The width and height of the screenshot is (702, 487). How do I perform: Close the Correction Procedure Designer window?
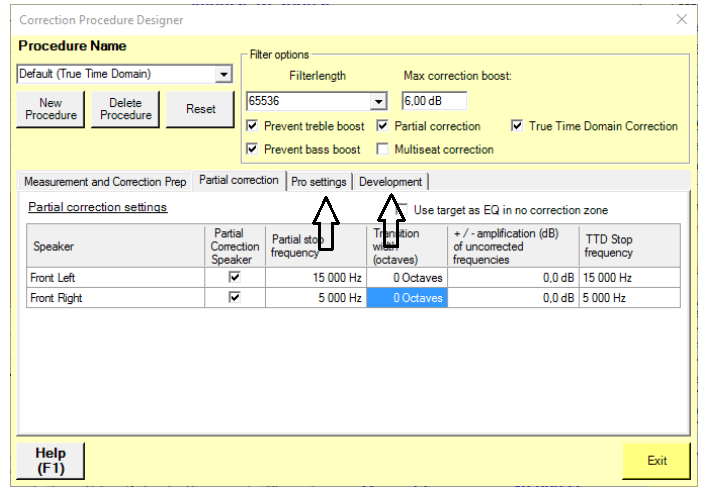coord(682,19)
